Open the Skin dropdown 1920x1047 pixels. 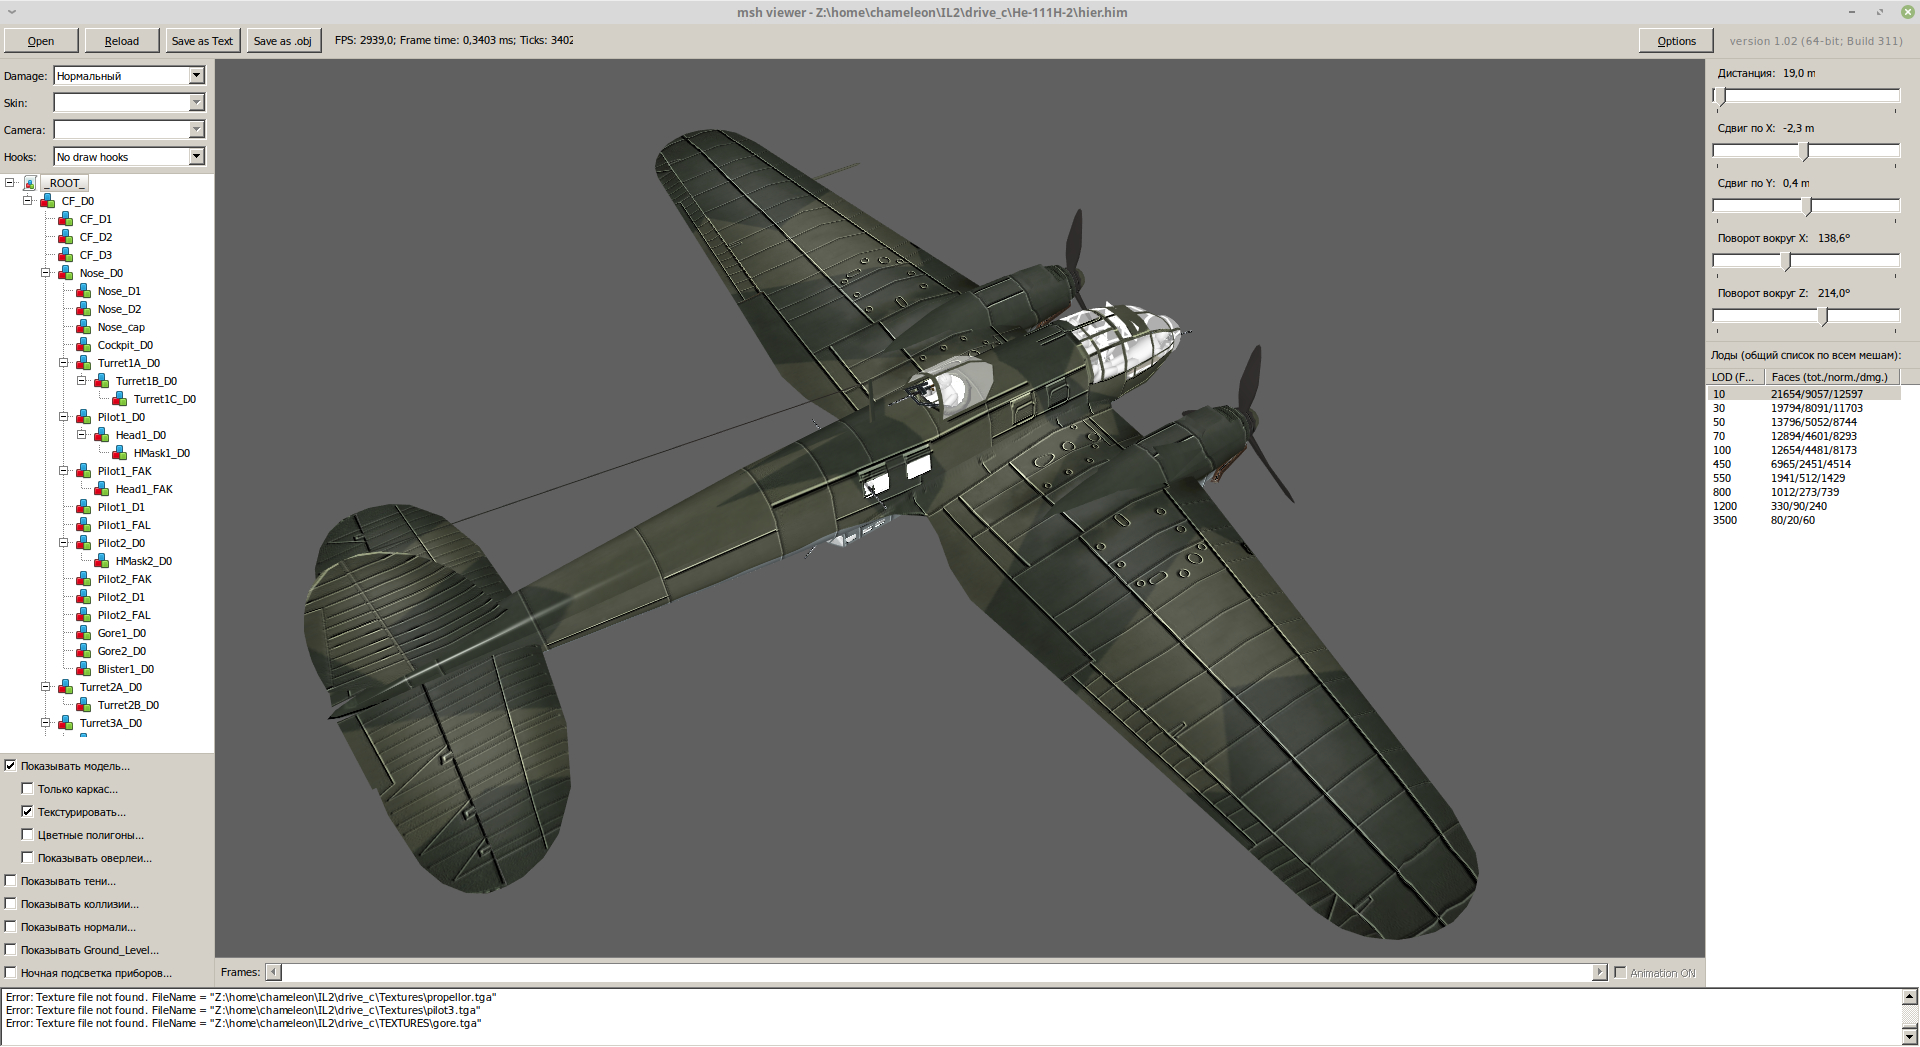(197, 103)
